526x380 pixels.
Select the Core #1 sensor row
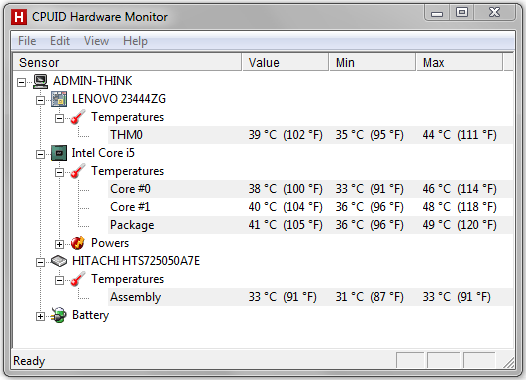tap(310, 207)
